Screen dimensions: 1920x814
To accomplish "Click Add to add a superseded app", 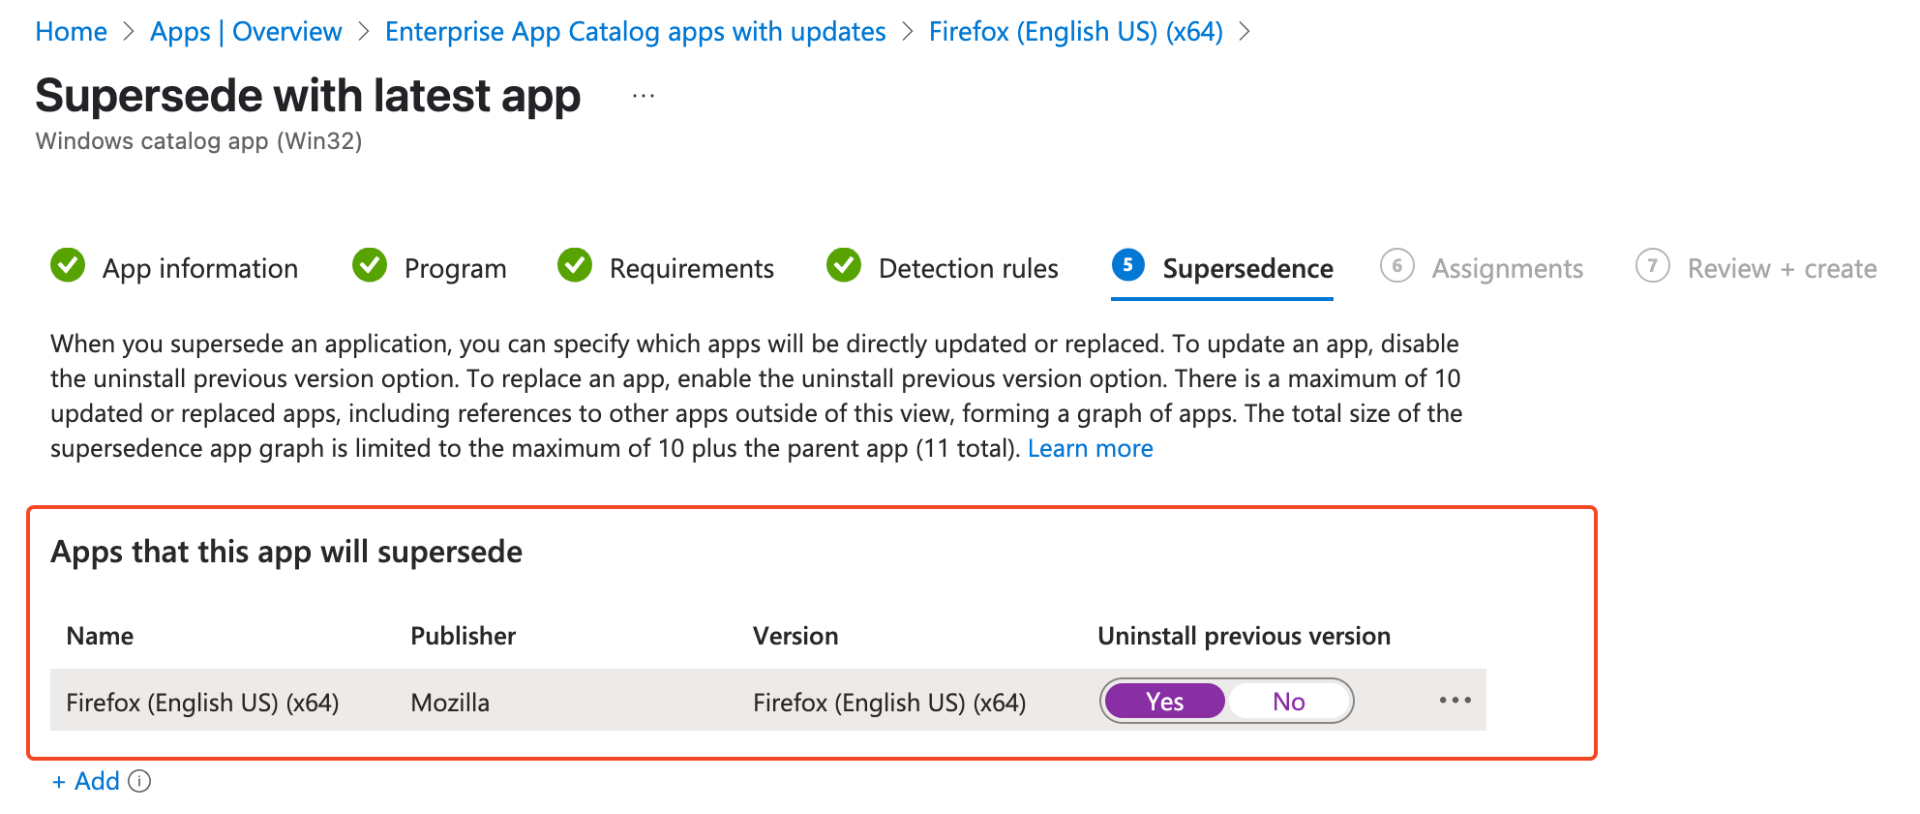I will click(x=86, y=782).
